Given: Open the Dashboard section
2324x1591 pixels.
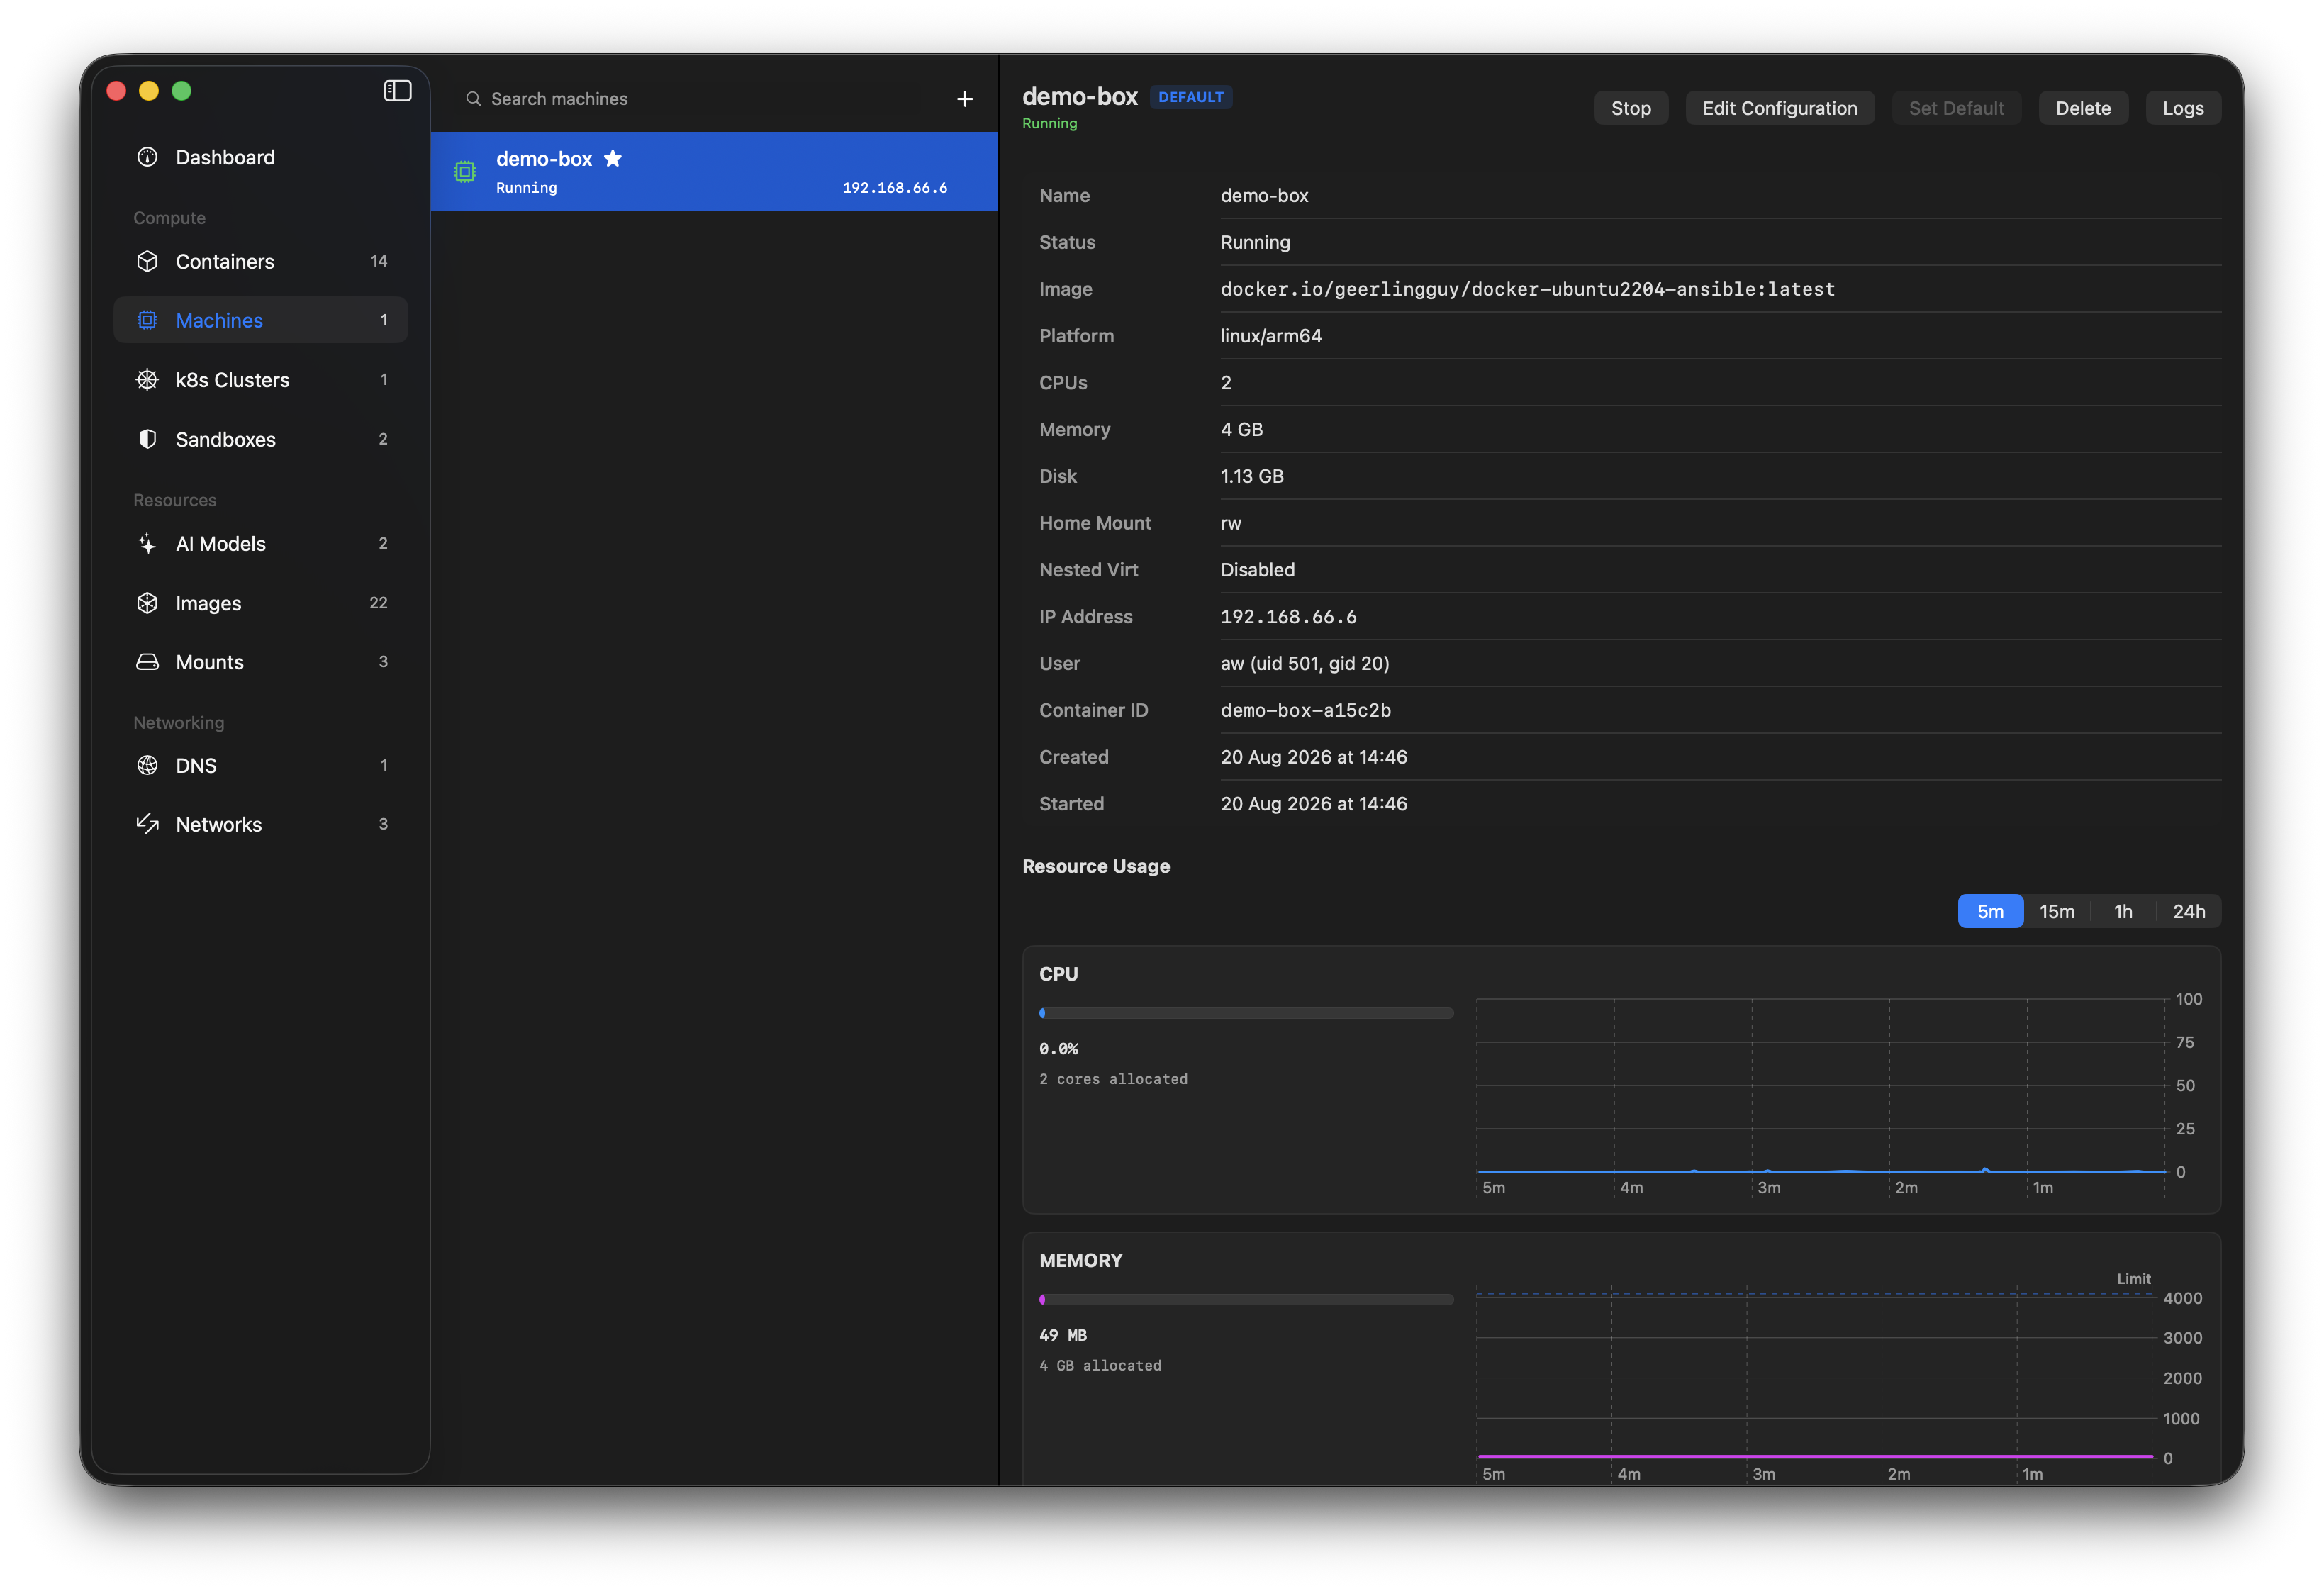Looking at the screenshot, I should [260, 157].
